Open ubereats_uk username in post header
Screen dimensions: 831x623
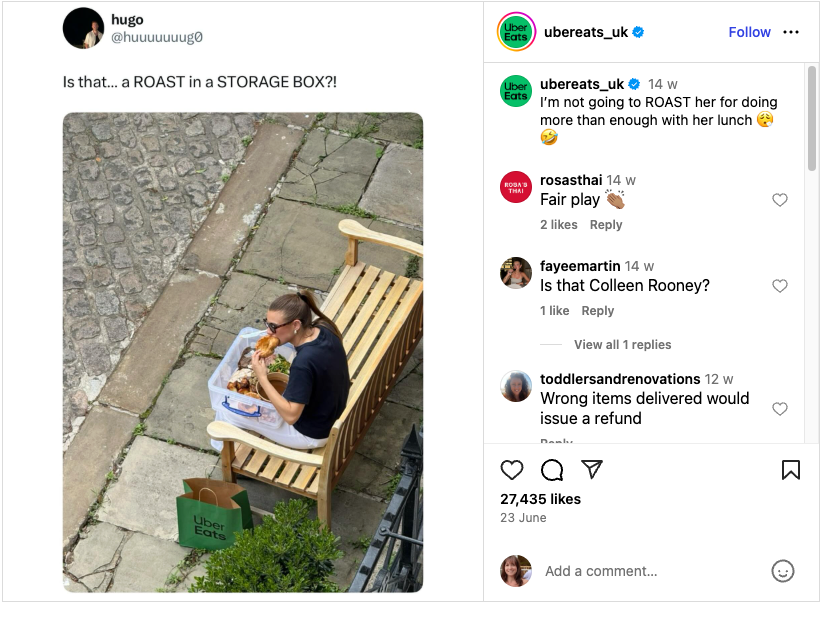pyautogui.click(x=586, y=32)
